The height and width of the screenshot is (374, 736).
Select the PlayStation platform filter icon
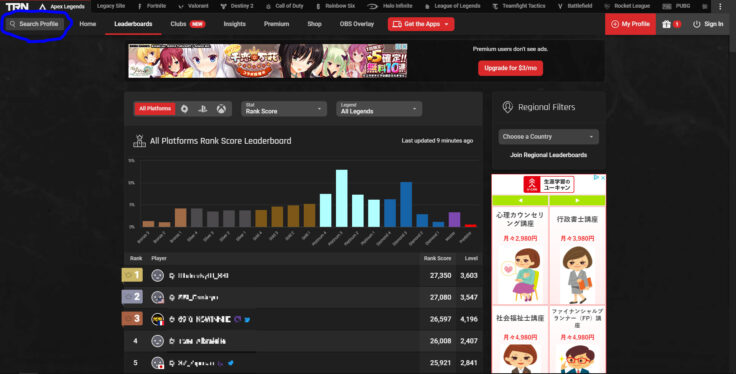[x=202, y=109]
